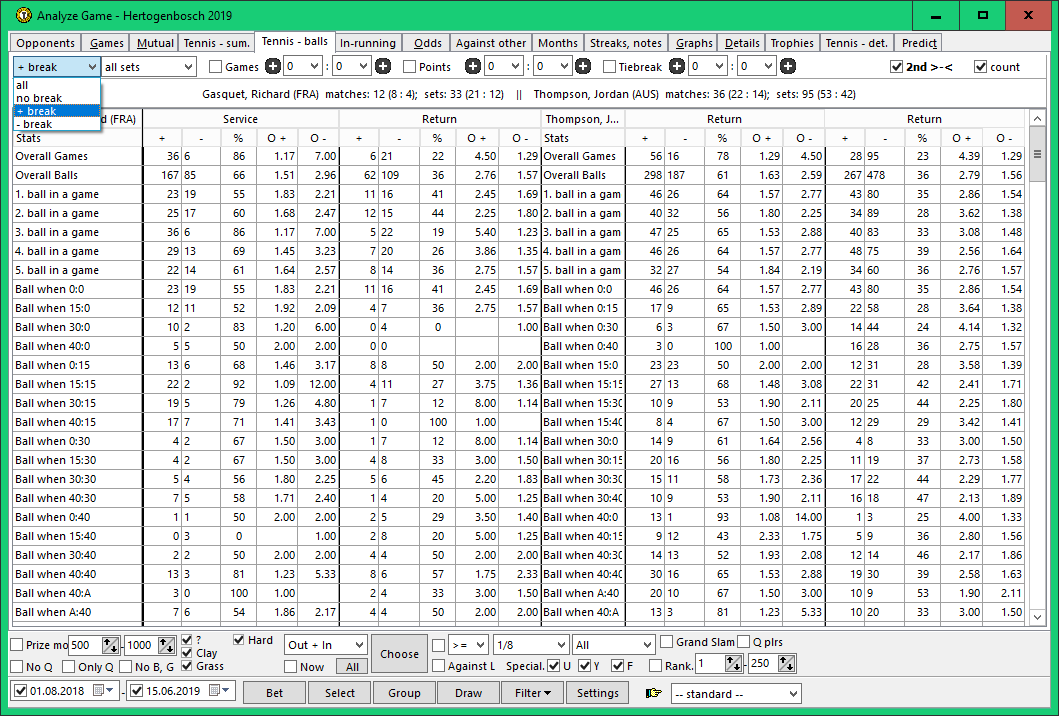Switch to the In-running tab

pos(368,43)
